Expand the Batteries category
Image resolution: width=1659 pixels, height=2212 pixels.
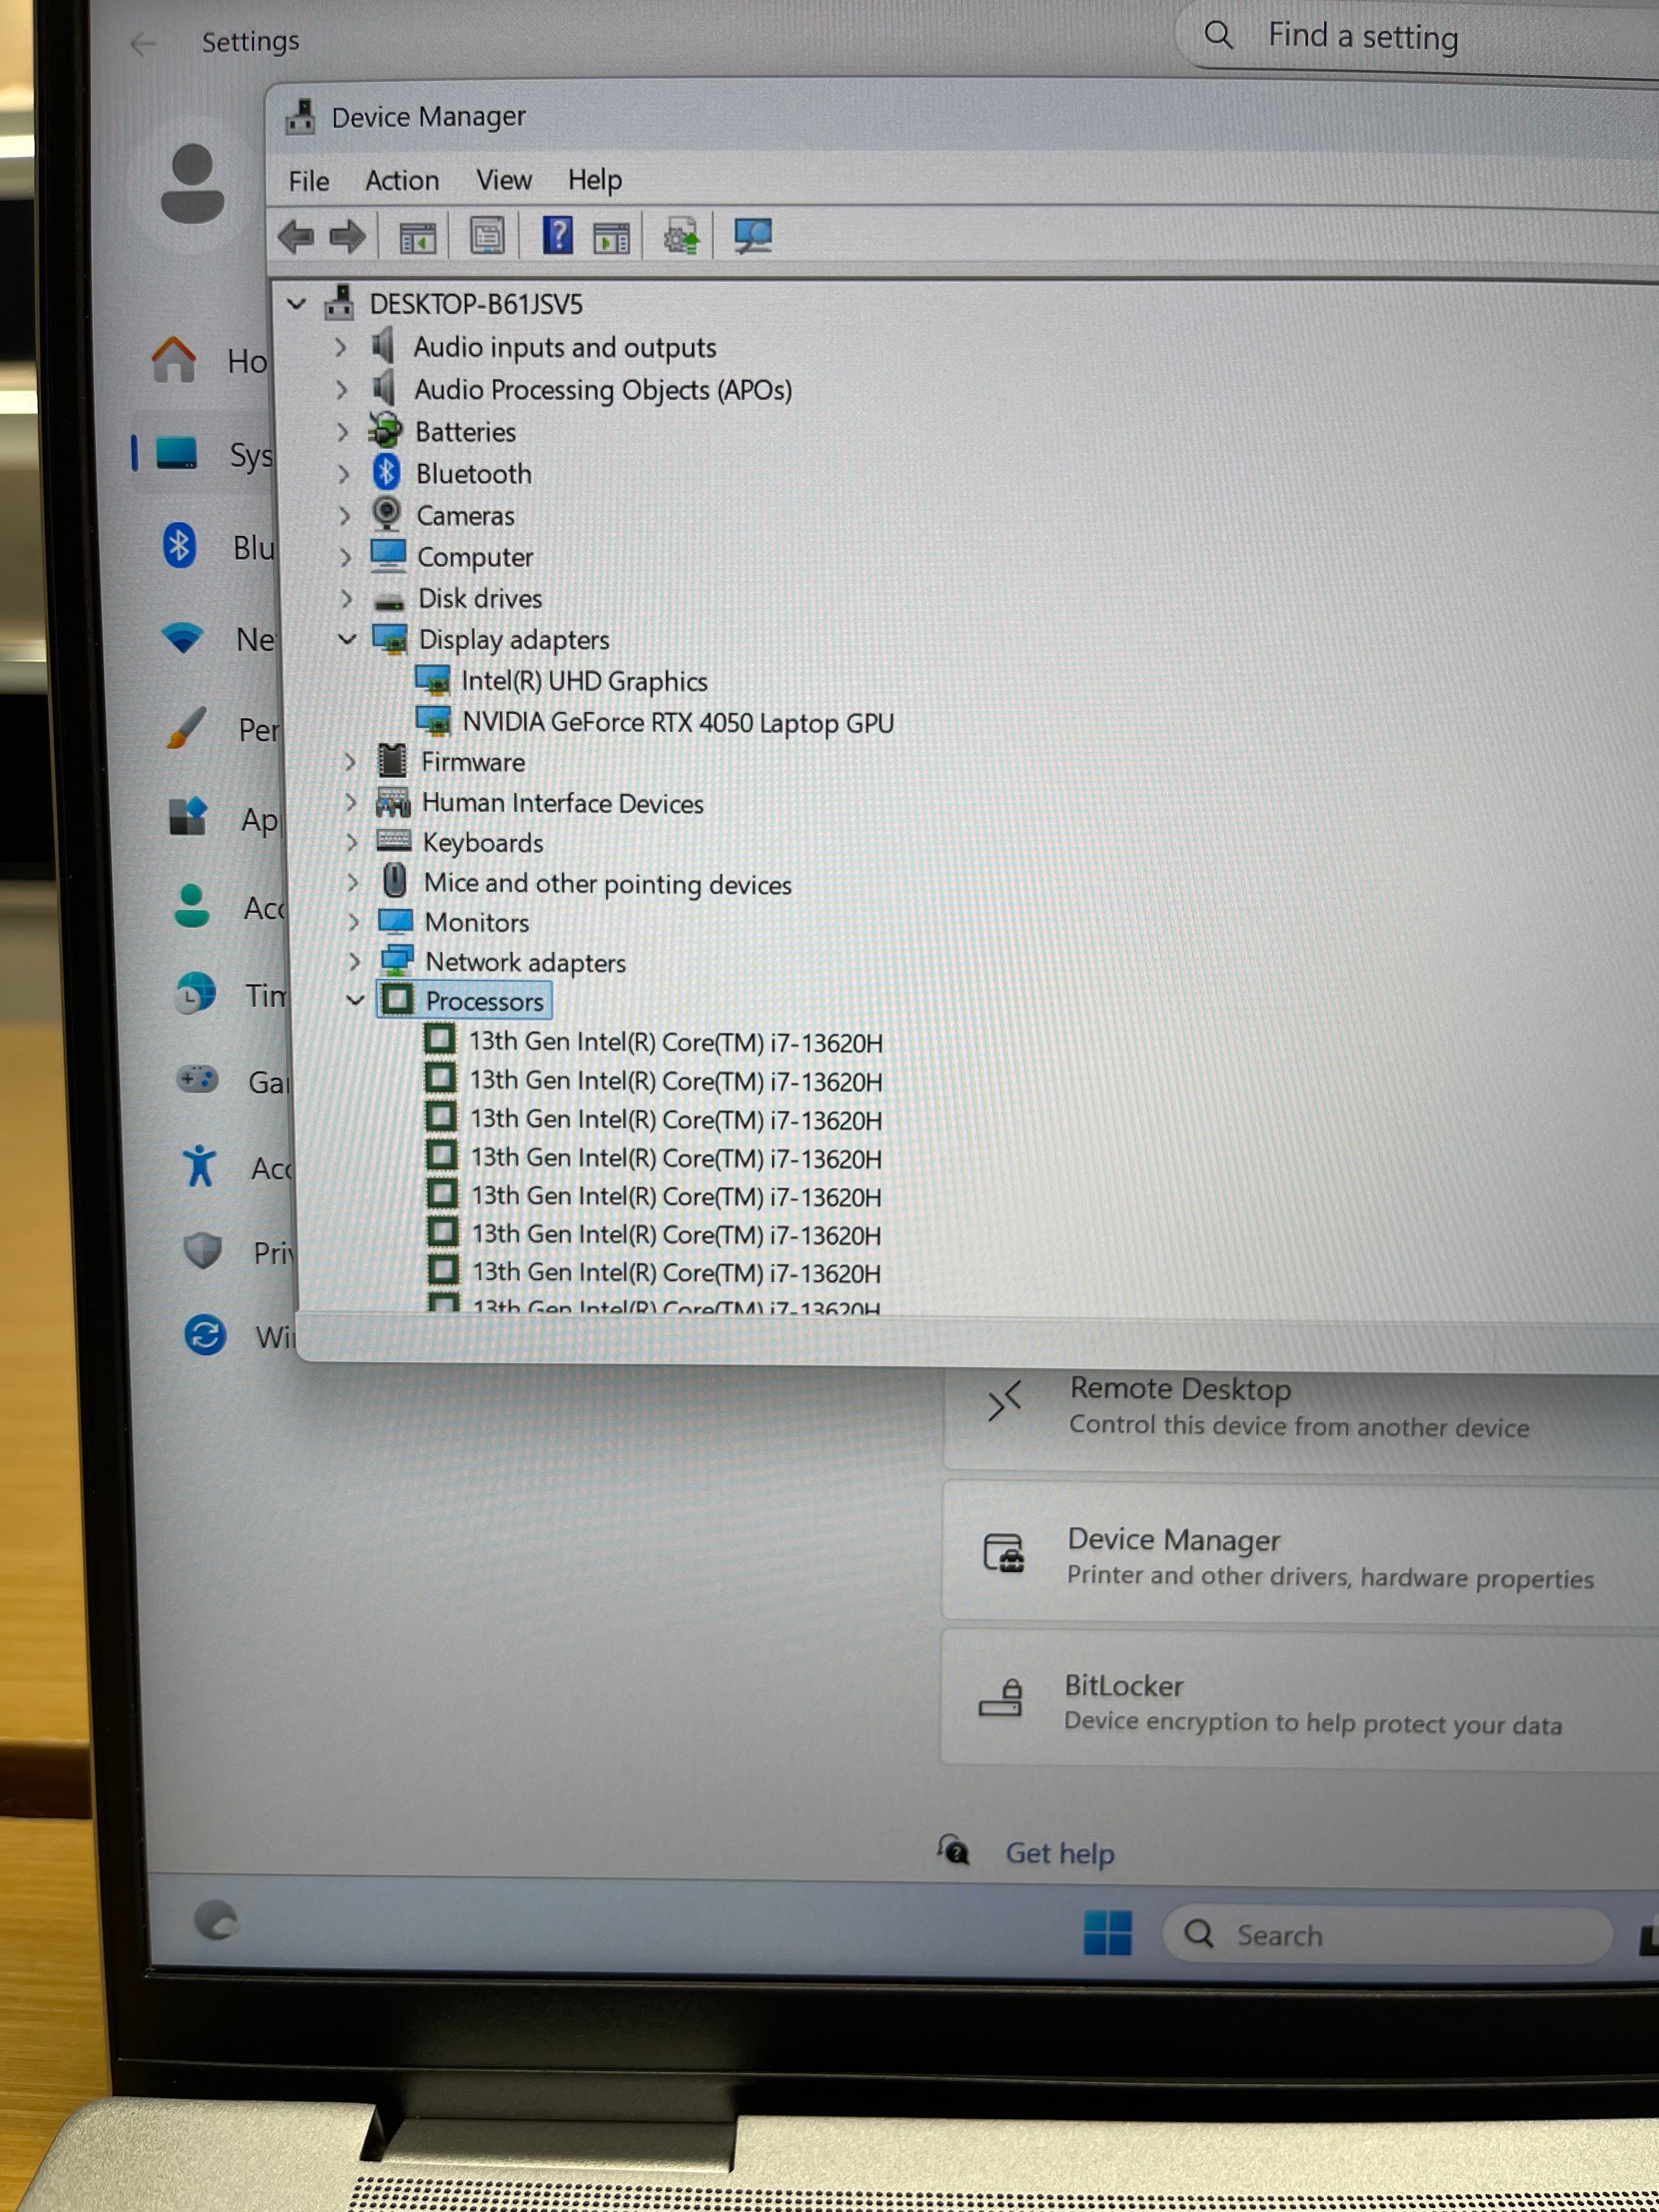point(342,432)
